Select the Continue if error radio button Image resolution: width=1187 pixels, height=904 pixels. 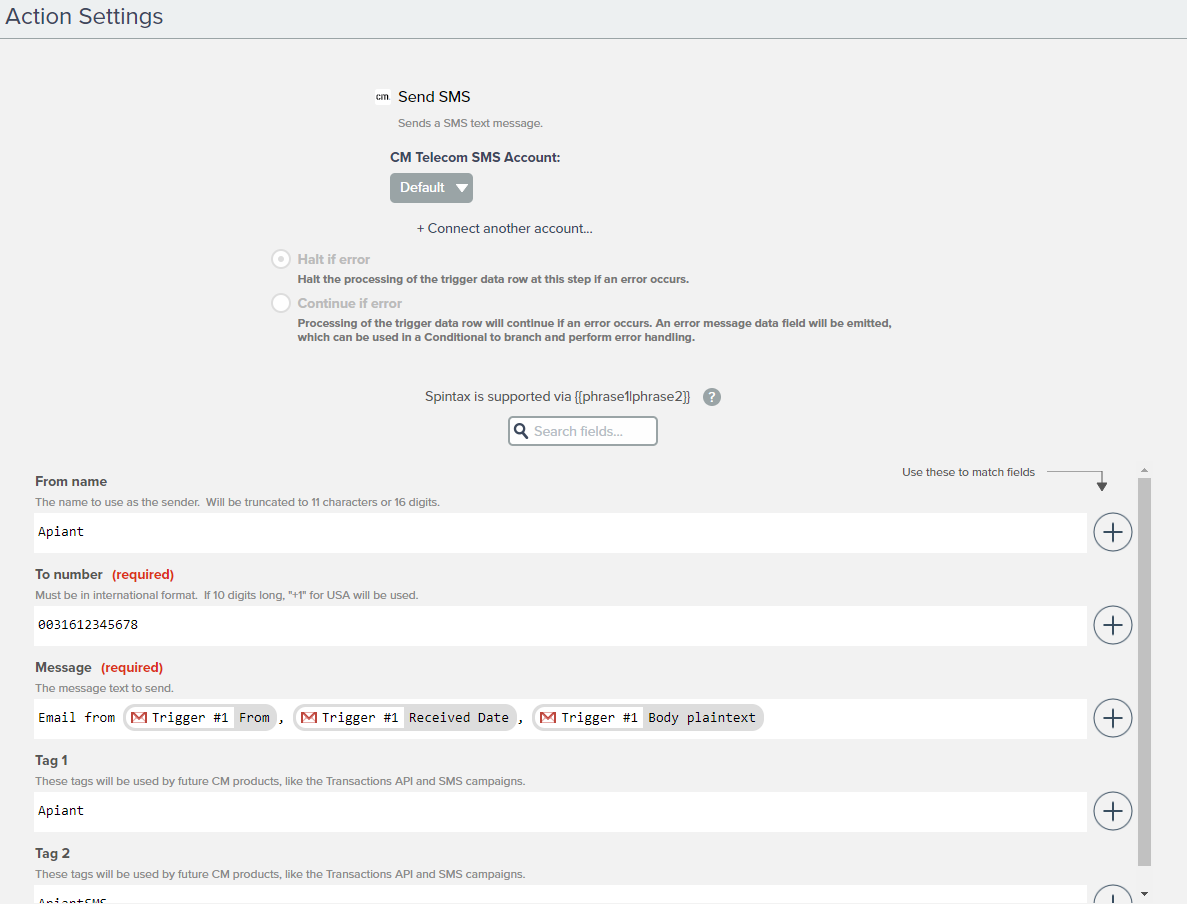point(281,303)
